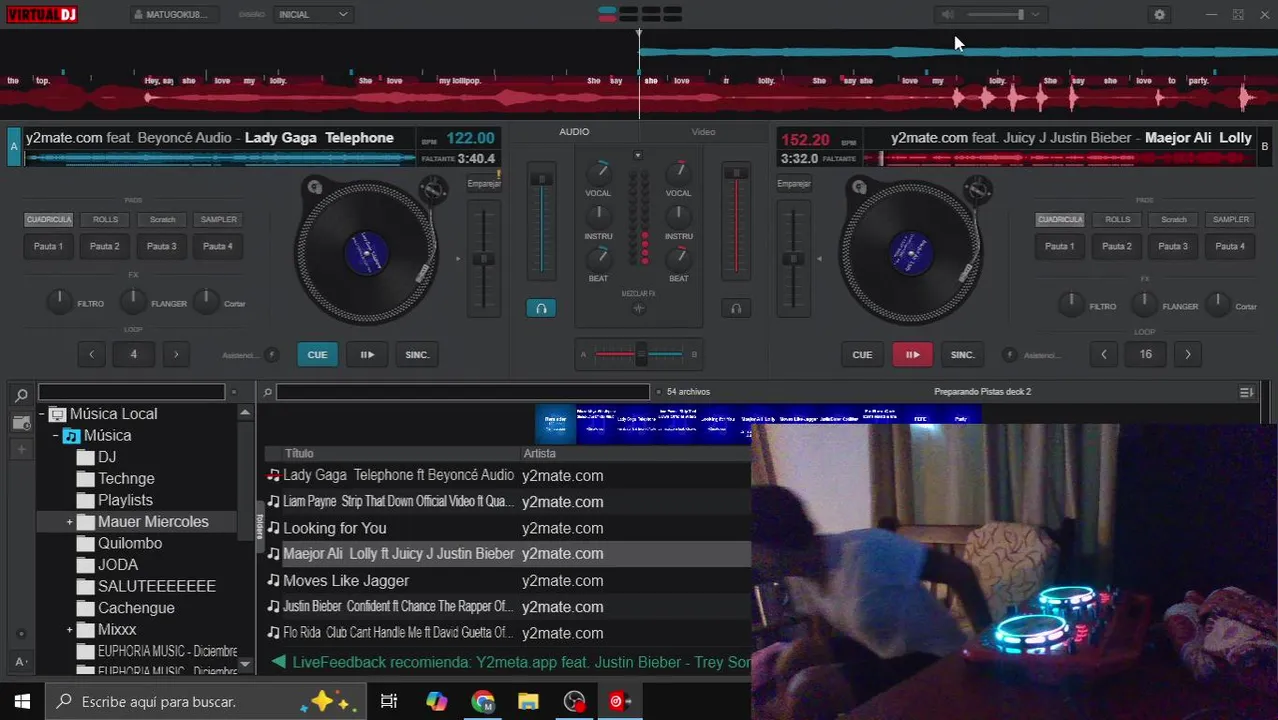Toggle deck B Asistencia button
Viewport: 1278px width, 720px height.
[1009, 355]
